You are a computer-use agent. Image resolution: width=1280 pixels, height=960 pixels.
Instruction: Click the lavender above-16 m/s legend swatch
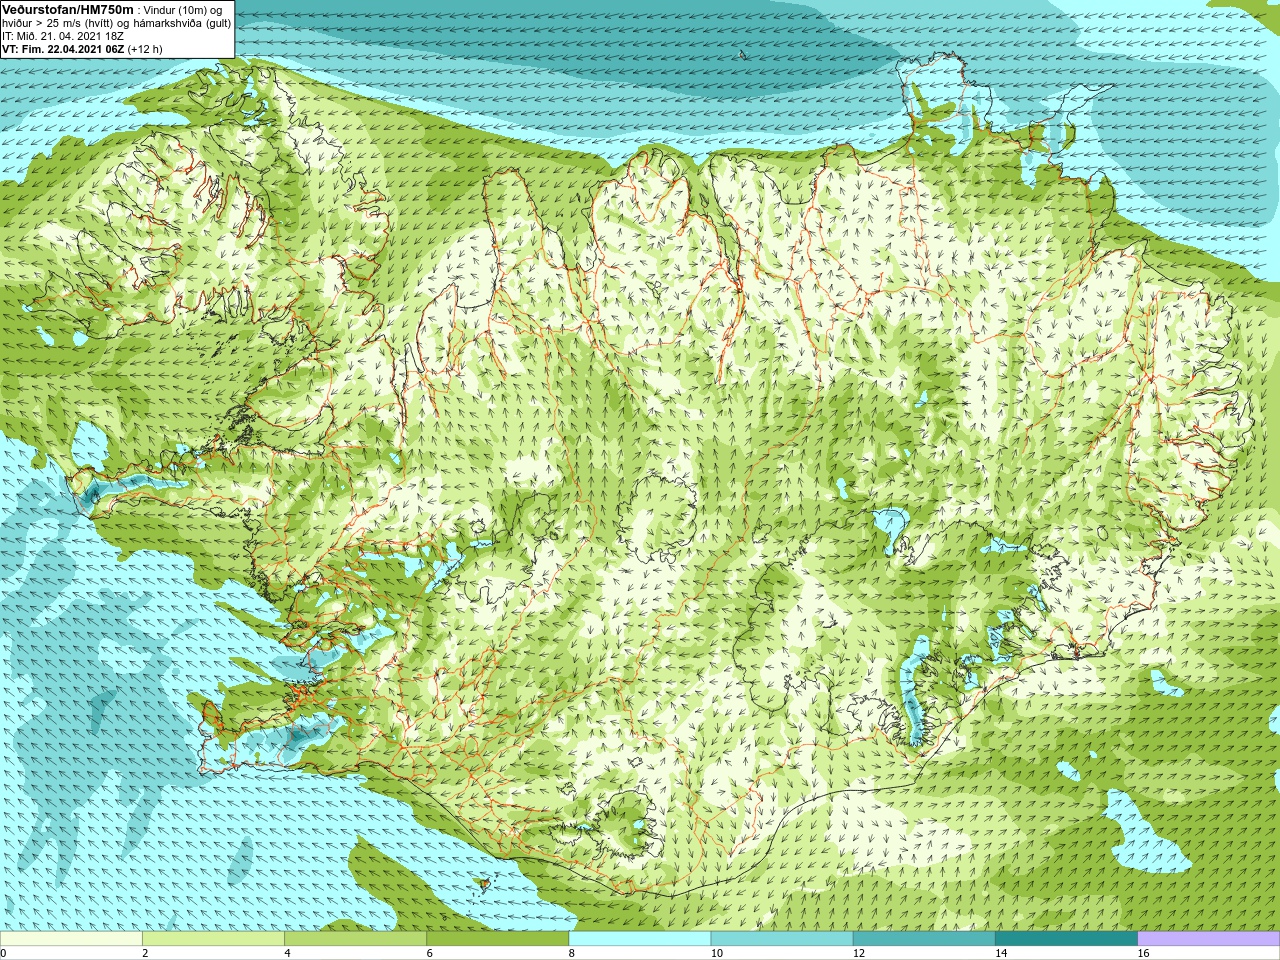click(x=1208, y=939)
